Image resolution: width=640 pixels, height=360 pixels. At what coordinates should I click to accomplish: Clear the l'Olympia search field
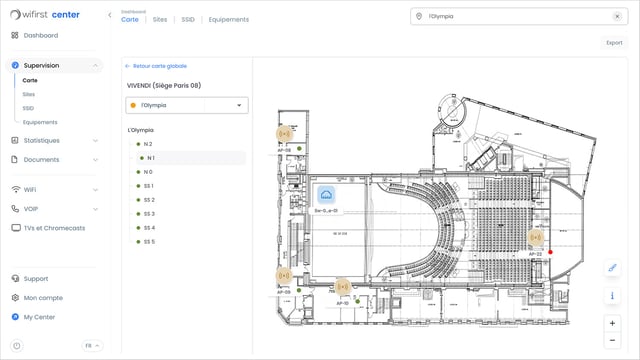[617, 16]
